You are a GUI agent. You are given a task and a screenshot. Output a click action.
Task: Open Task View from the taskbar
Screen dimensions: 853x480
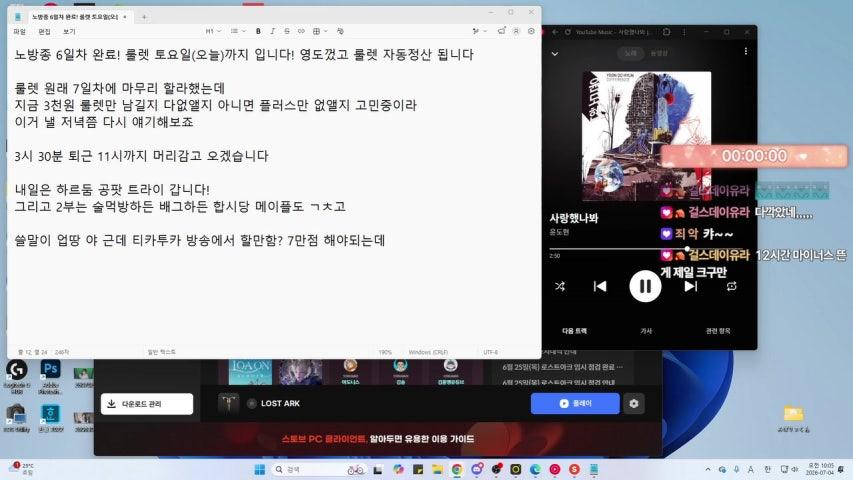pos(378,469)
